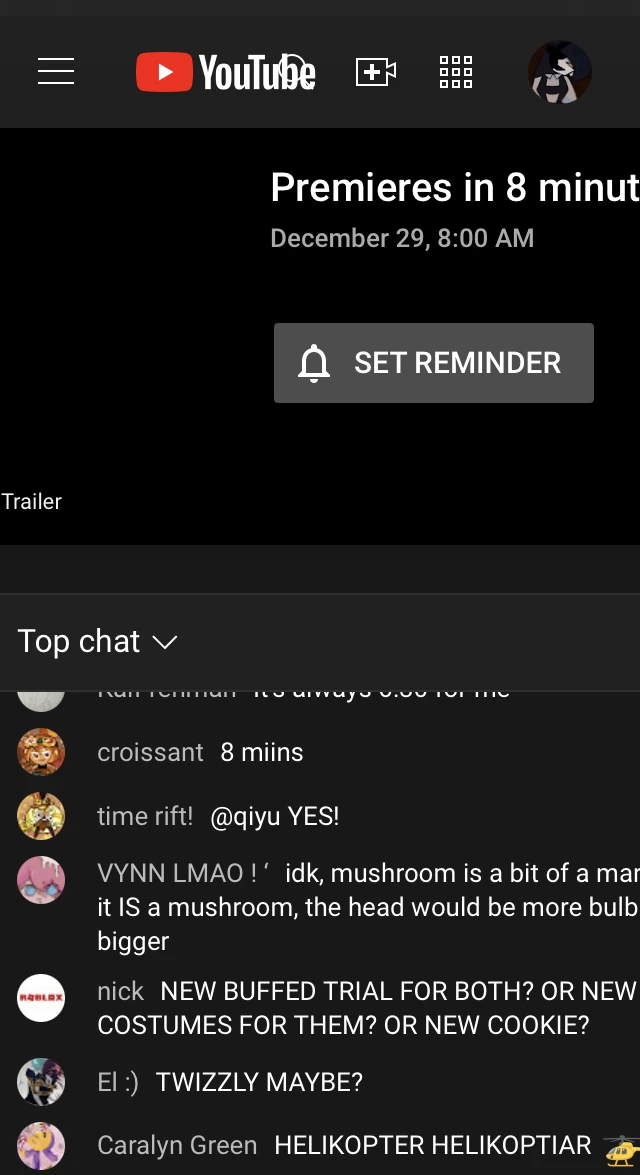This screenshot has height=1175, width=640.
Task: Open the Create video camera icon
Action: click(375, 72)
